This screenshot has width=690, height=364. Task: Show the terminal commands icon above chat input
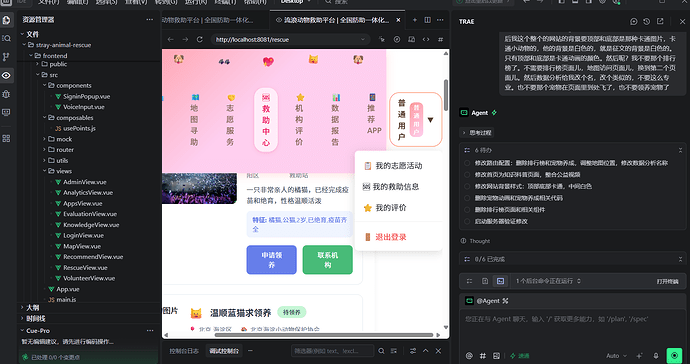click(x=500, y=281)
